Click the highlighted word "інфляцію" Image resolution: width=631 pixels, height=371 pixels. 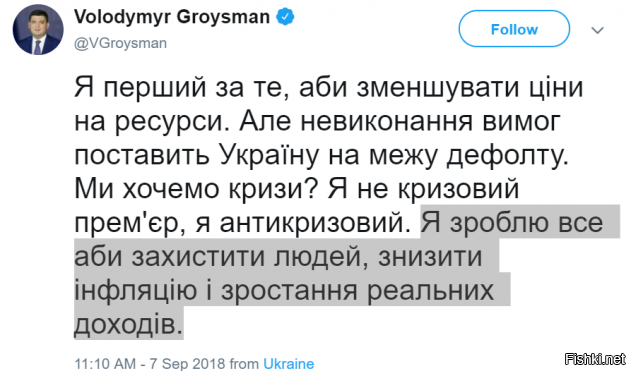pos(136,290)
